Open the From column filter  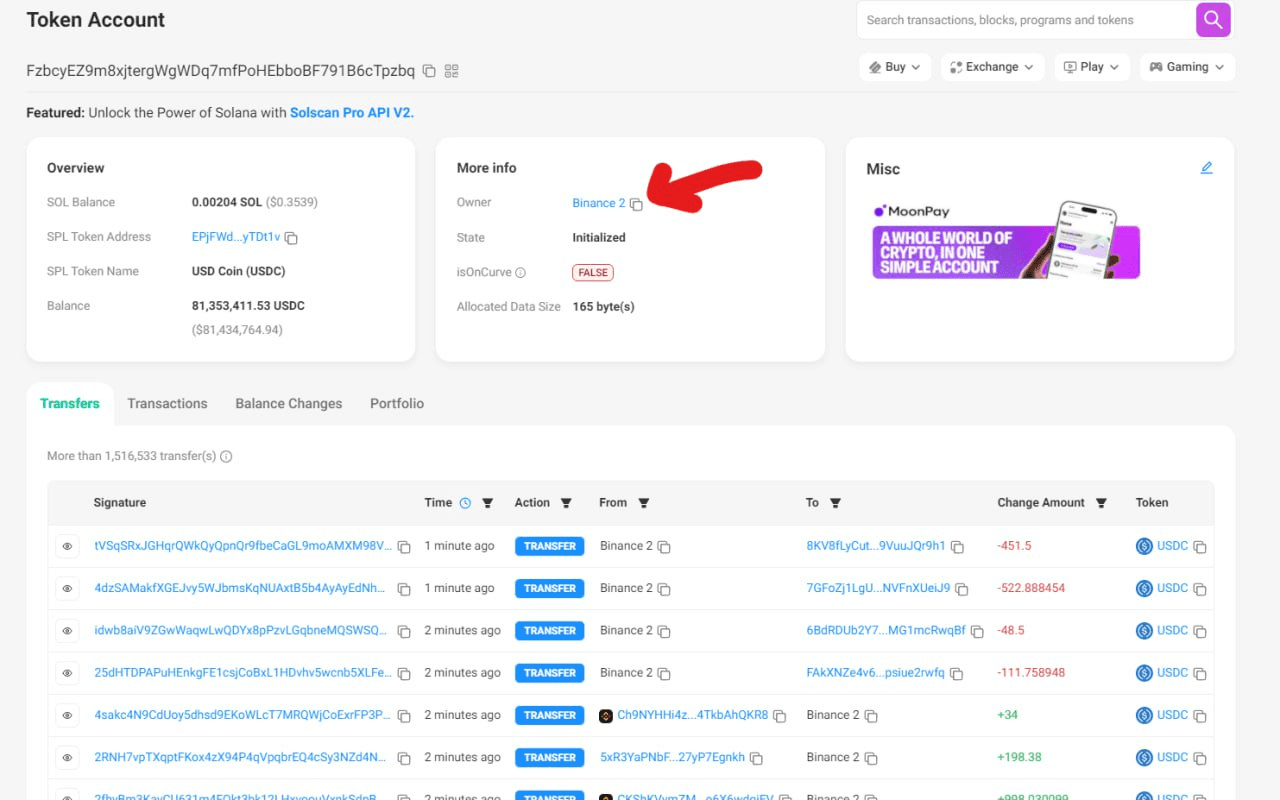644,503
